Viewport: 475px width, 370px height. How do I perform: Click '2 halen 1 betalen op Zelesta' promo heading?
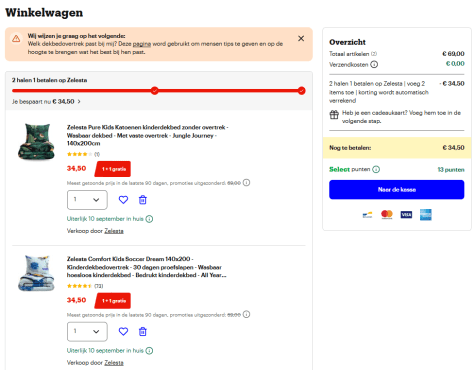(x=49, y=80)
